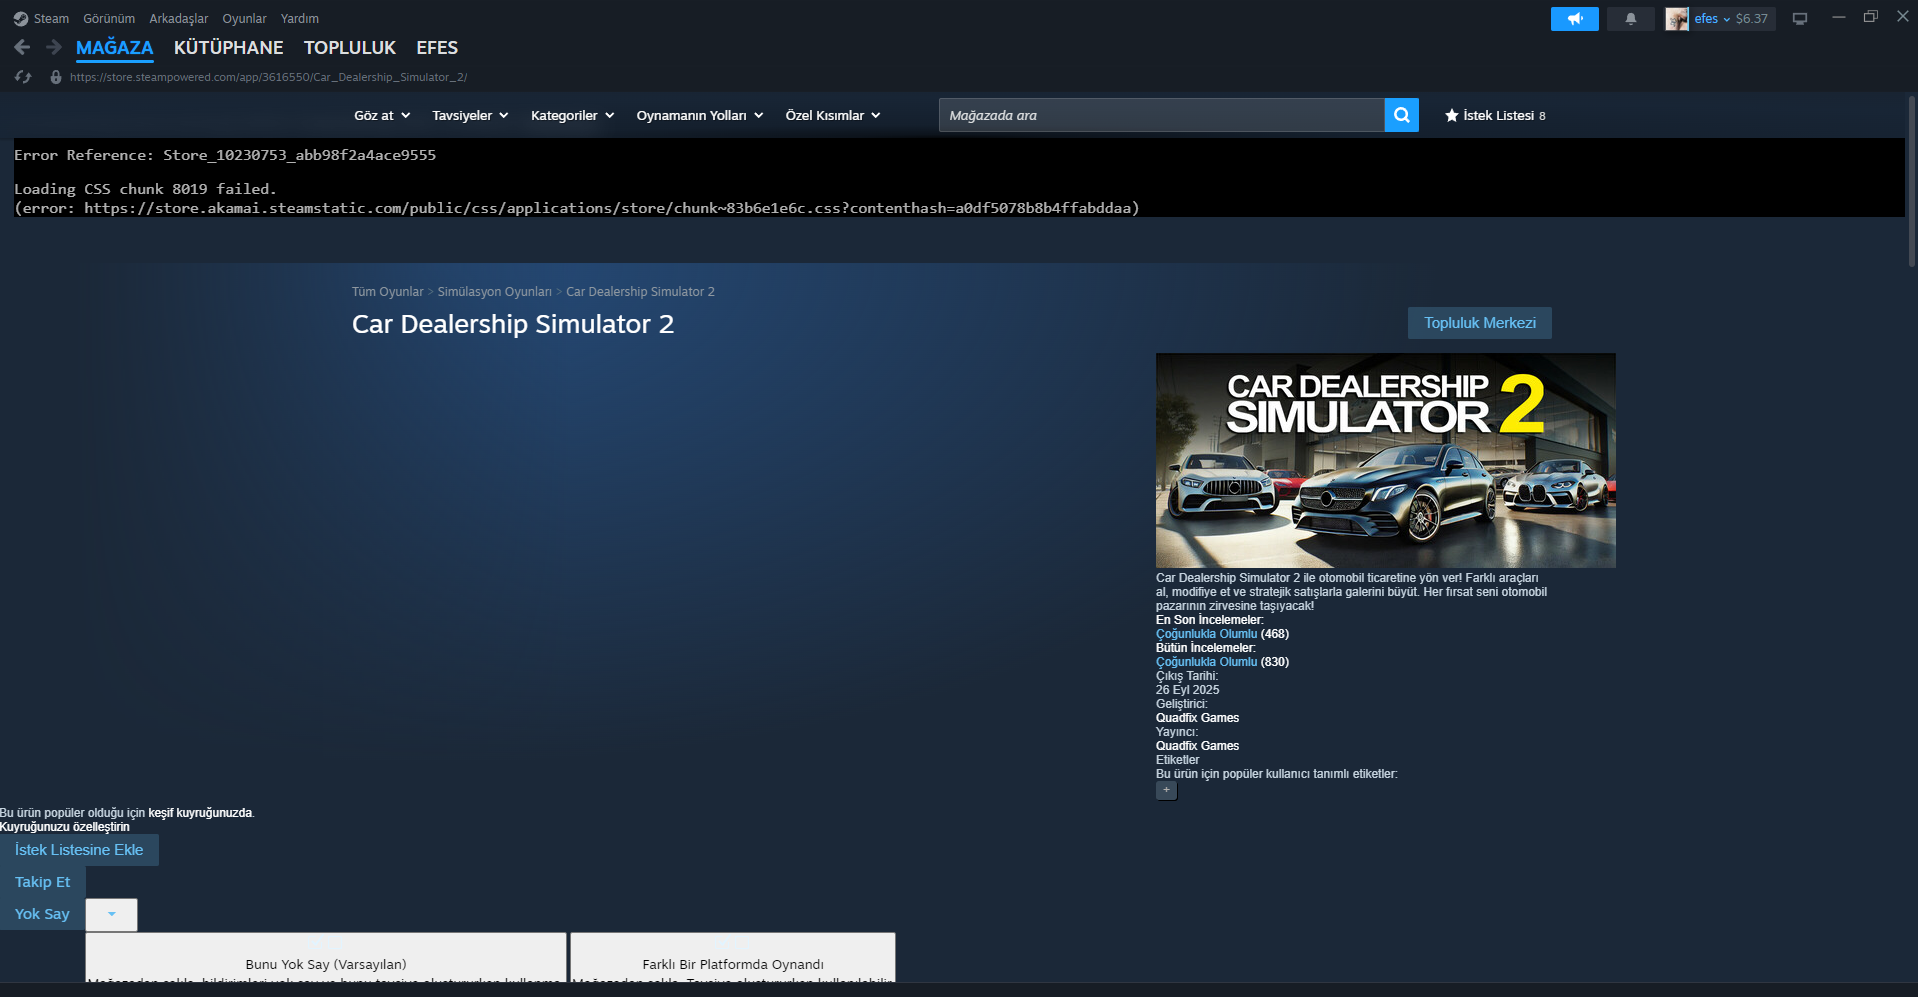Open the publisher Quadfix Games link

coord(1197,746)
